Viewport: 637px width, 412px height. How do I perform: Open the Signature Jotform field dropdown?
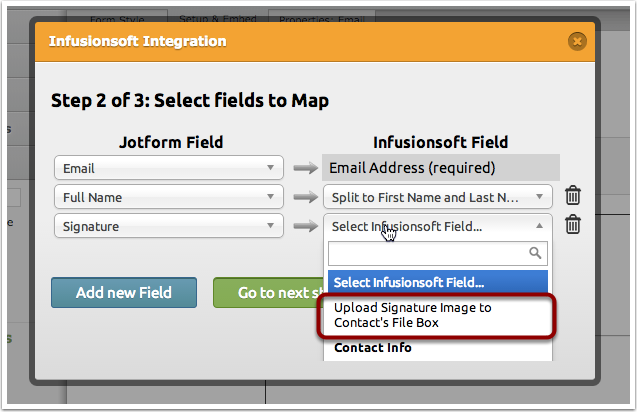pyautogui.click(x=169, y=226)
